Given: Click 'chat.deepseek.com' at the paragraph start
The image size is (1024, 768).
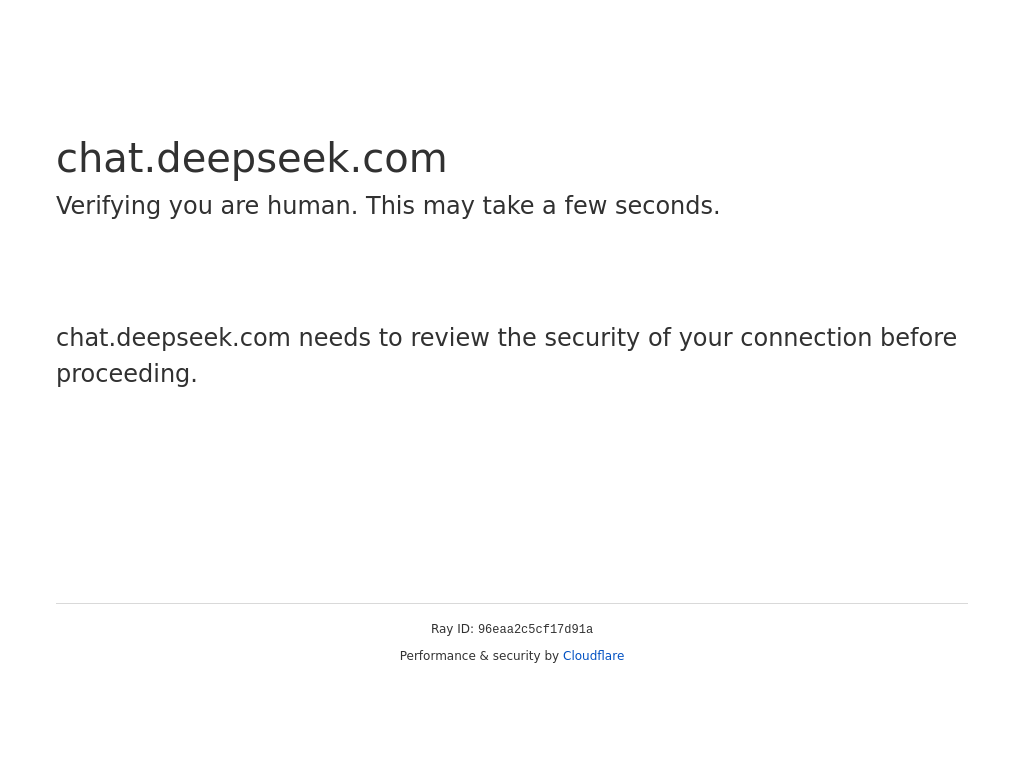Looking at the screenshot, I should (x=173, y=338).
